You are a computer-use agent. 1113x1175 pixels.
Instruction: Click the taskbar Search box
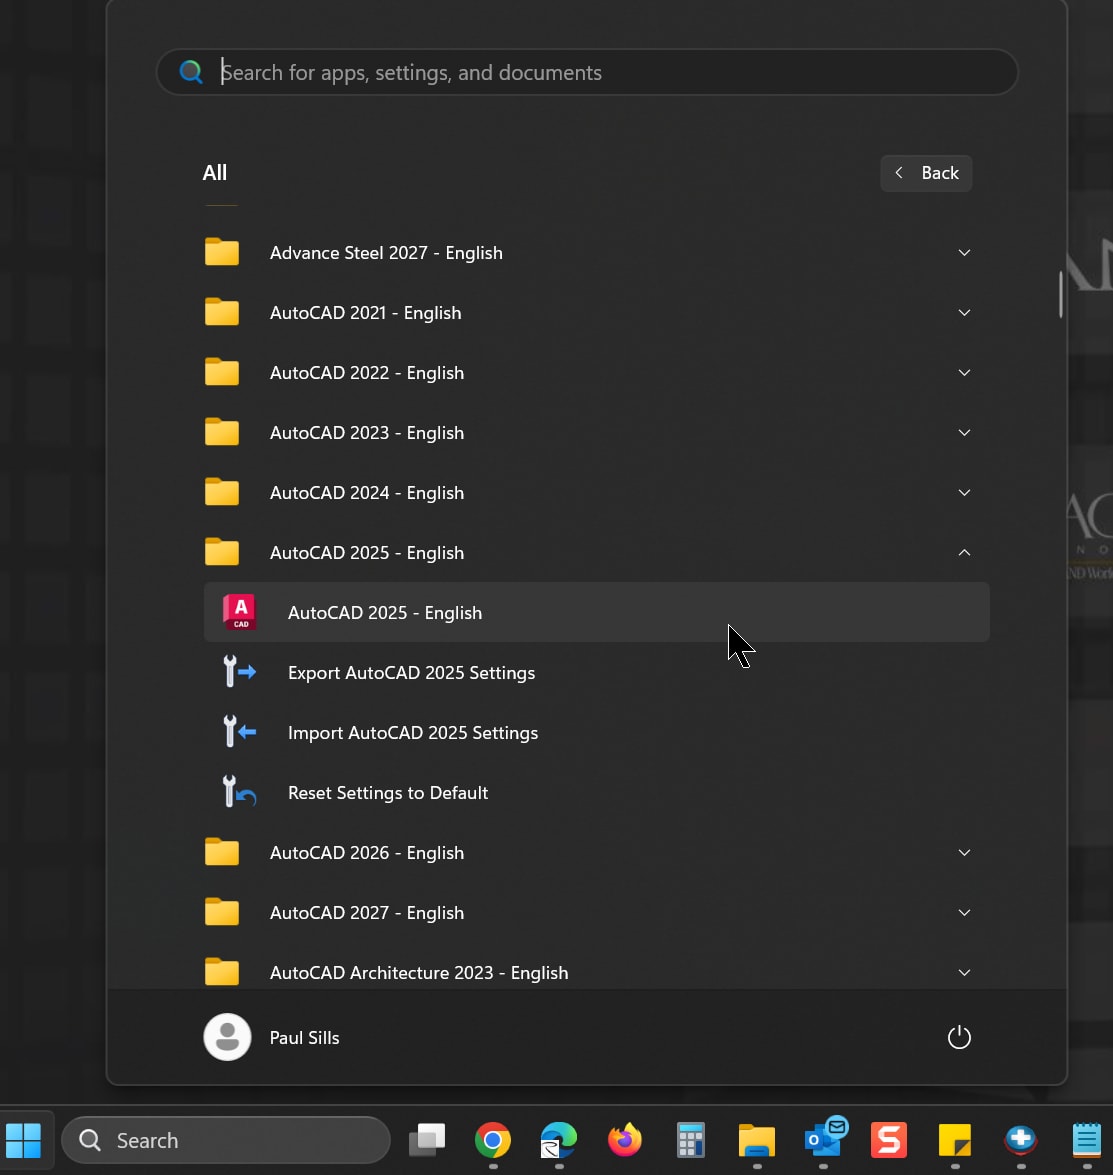click(226, 1141)
